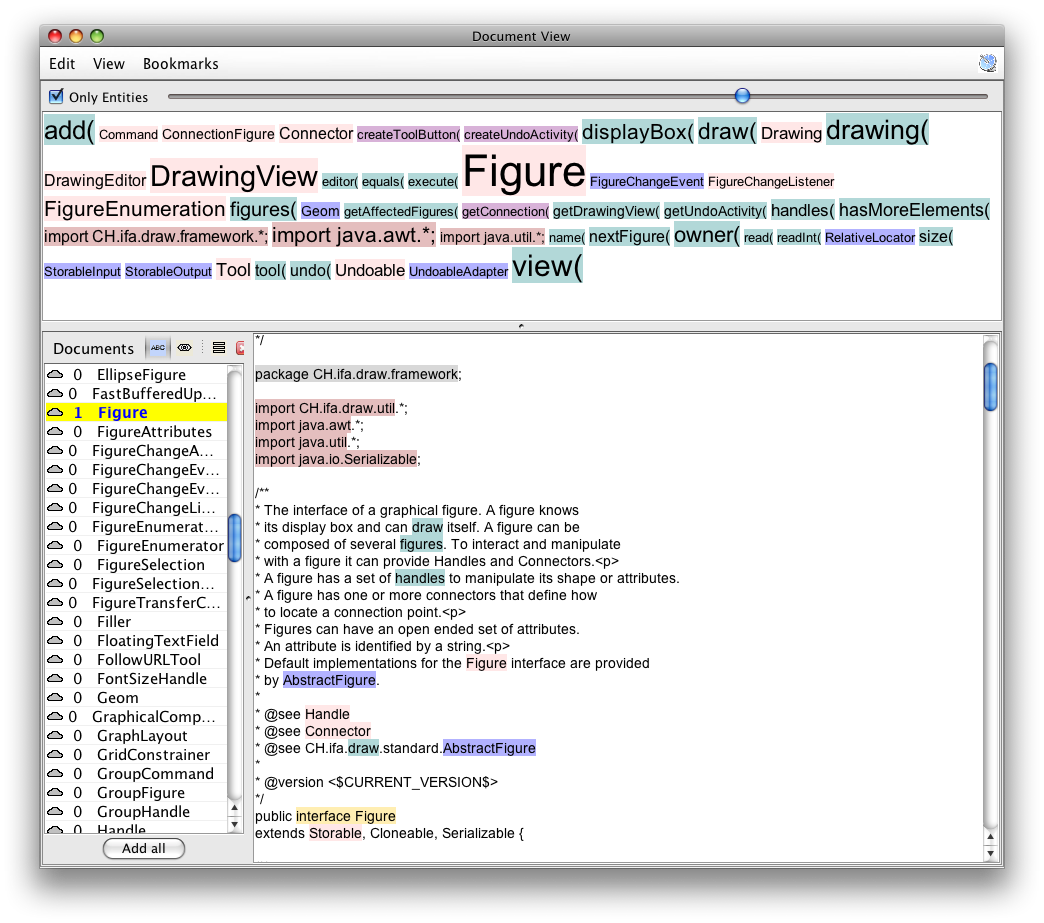Click the DrawingView tag in cloud

coord(233,177)
